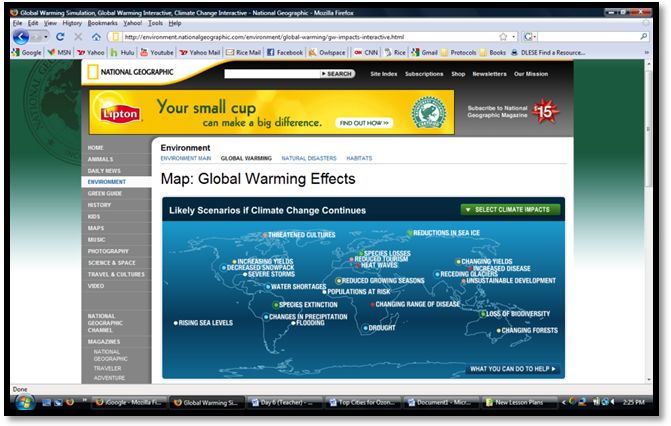Open the Yahoo Mail bookmark

(x=199, y=52)
